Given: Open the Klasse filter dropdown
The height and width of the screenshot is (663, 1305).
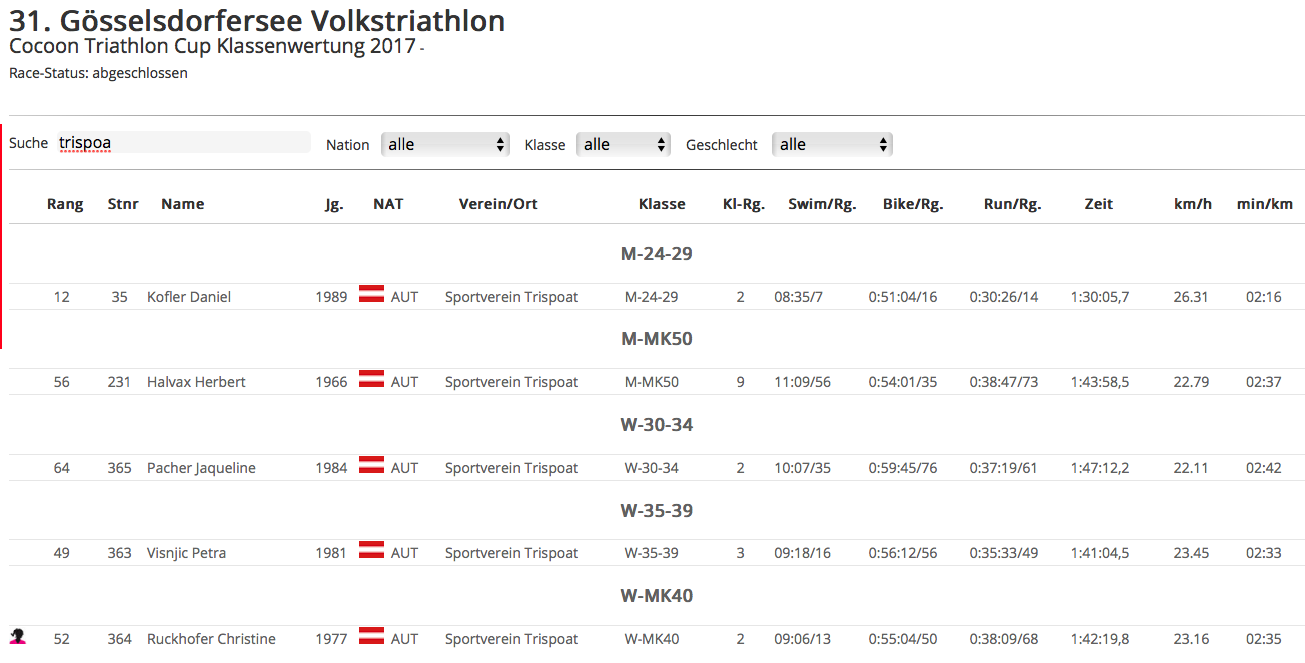Looking at the screenshot, I should [623, 144].
